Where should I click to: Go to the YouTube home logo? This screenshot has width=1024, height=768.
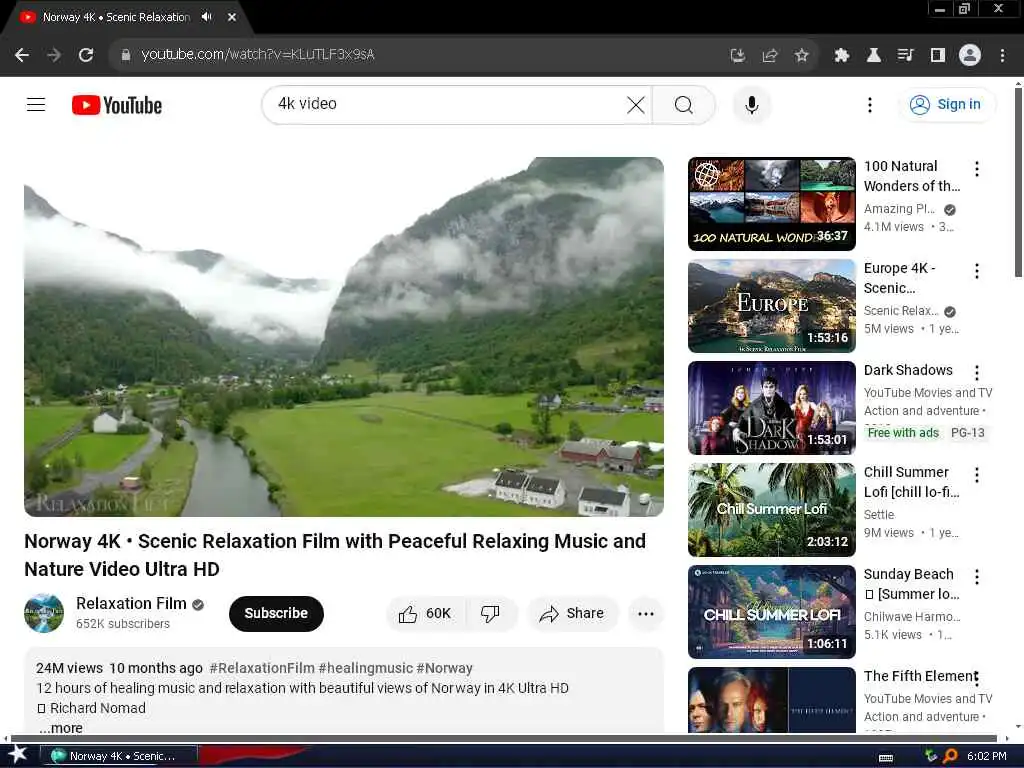117,105
